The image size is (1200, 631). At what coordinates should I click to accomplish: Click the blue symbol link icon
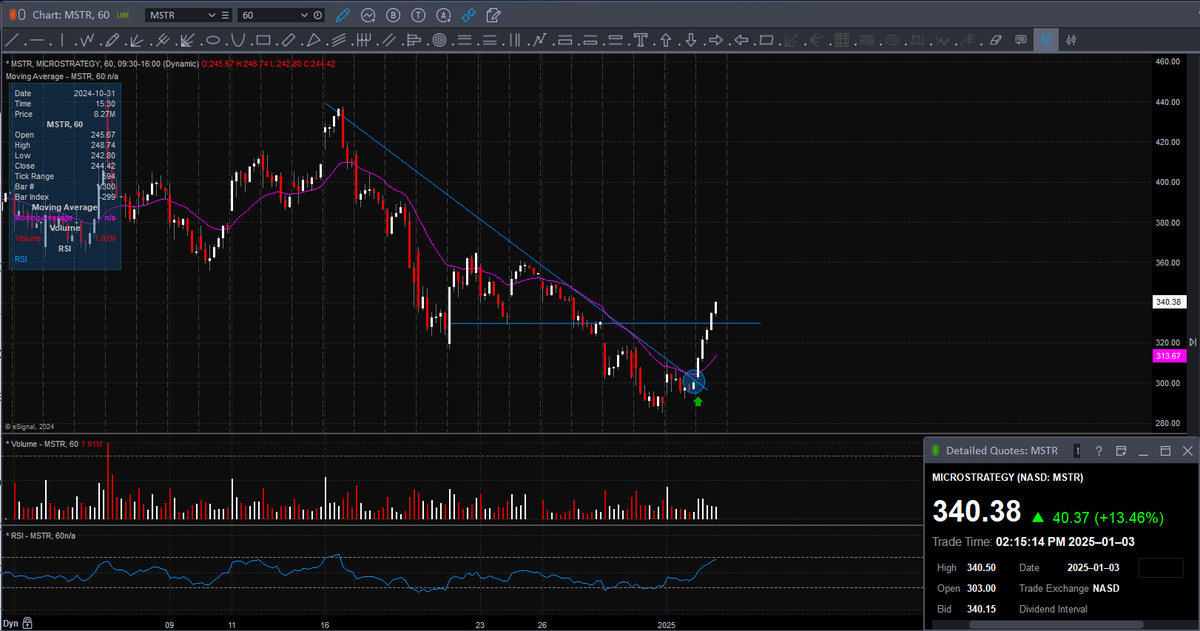(x=467, y=15)
